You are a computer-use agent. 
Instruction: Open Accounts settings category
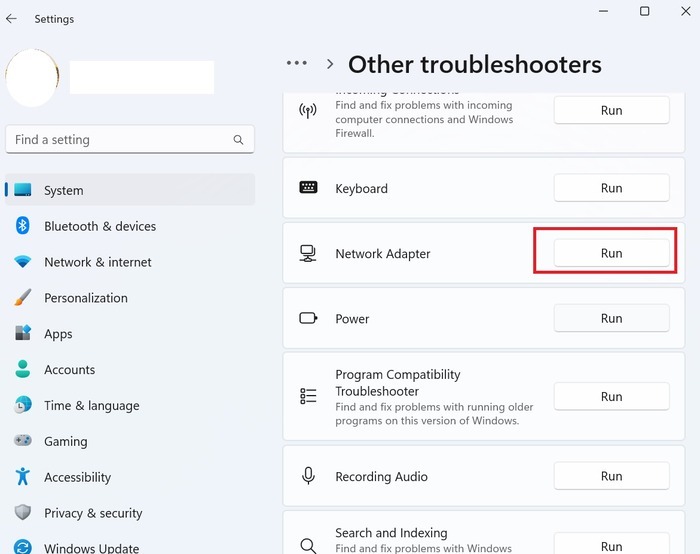pos(130,369)
